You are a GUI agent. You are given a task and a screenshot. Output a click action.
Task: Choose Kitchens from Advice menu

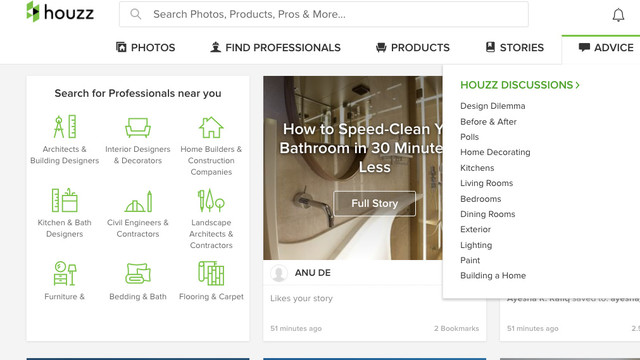point(477,168)
